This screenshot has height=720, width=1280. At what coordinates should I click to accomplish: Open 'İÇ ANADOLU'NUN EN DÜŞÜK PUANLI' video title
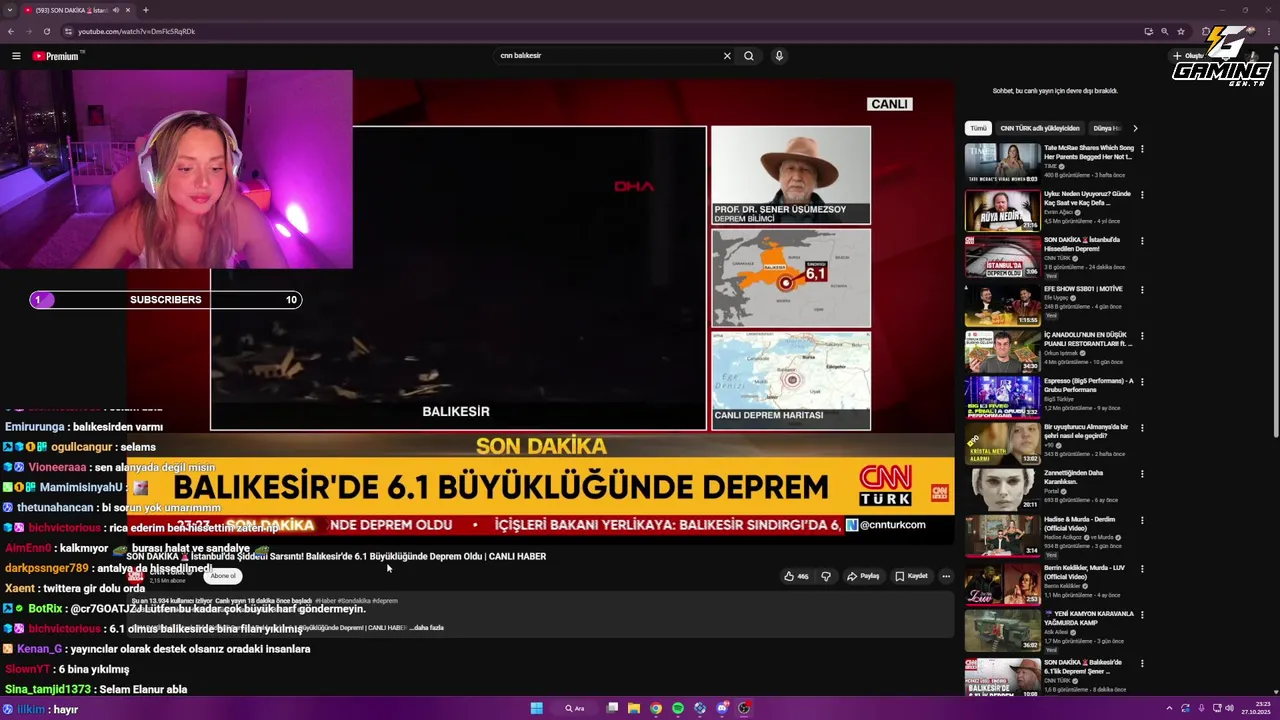coord(1087,339)
